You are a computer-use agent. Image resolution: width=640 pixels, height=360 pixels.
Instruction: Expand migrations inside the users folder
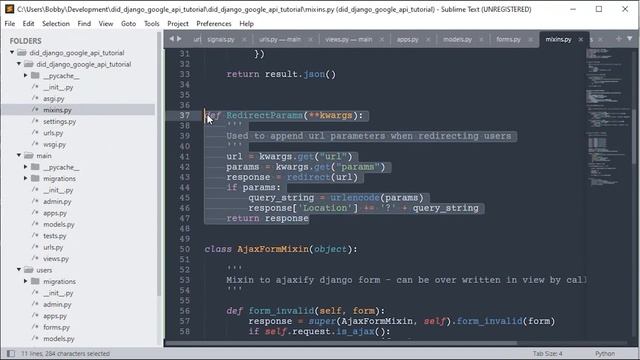25,281
